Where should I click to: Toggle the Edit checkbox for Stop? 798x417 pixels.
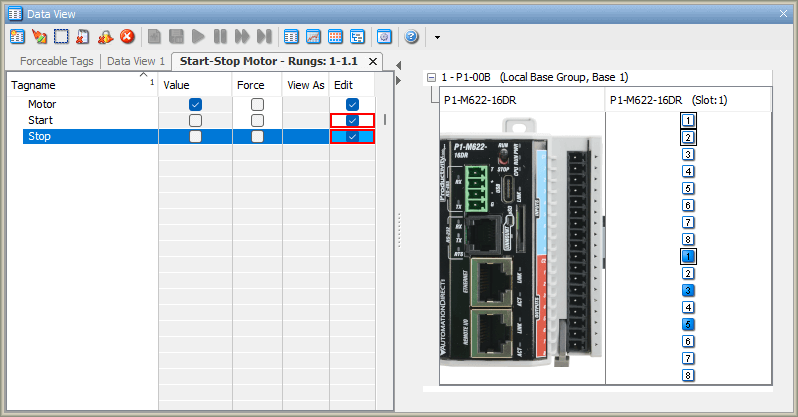[352, 136]
